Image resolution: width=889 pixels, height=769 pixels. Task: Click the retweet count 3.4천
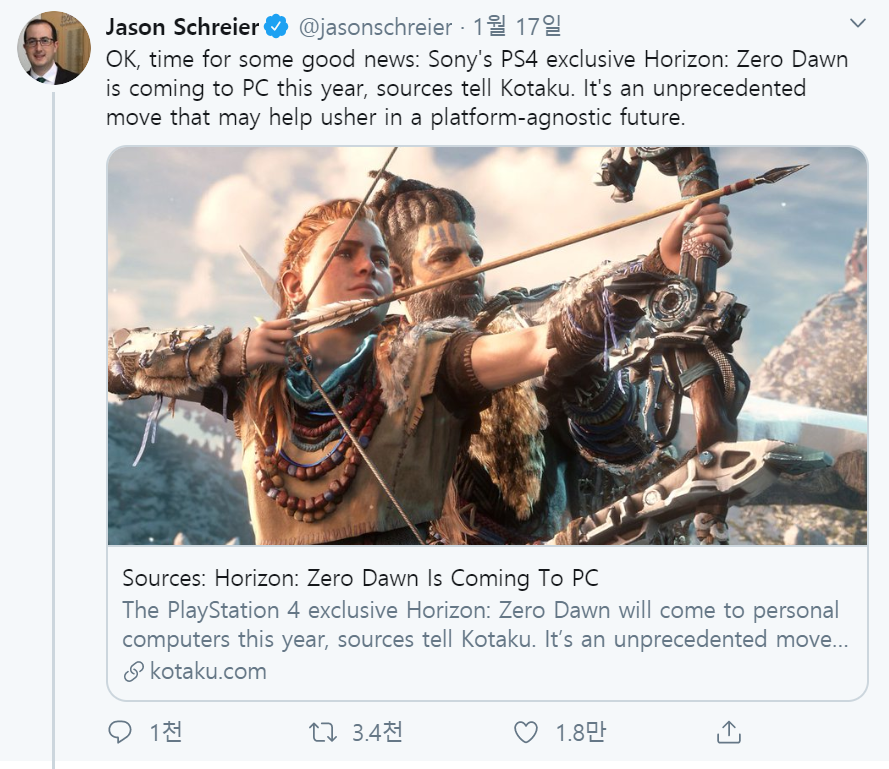point(377,733)
